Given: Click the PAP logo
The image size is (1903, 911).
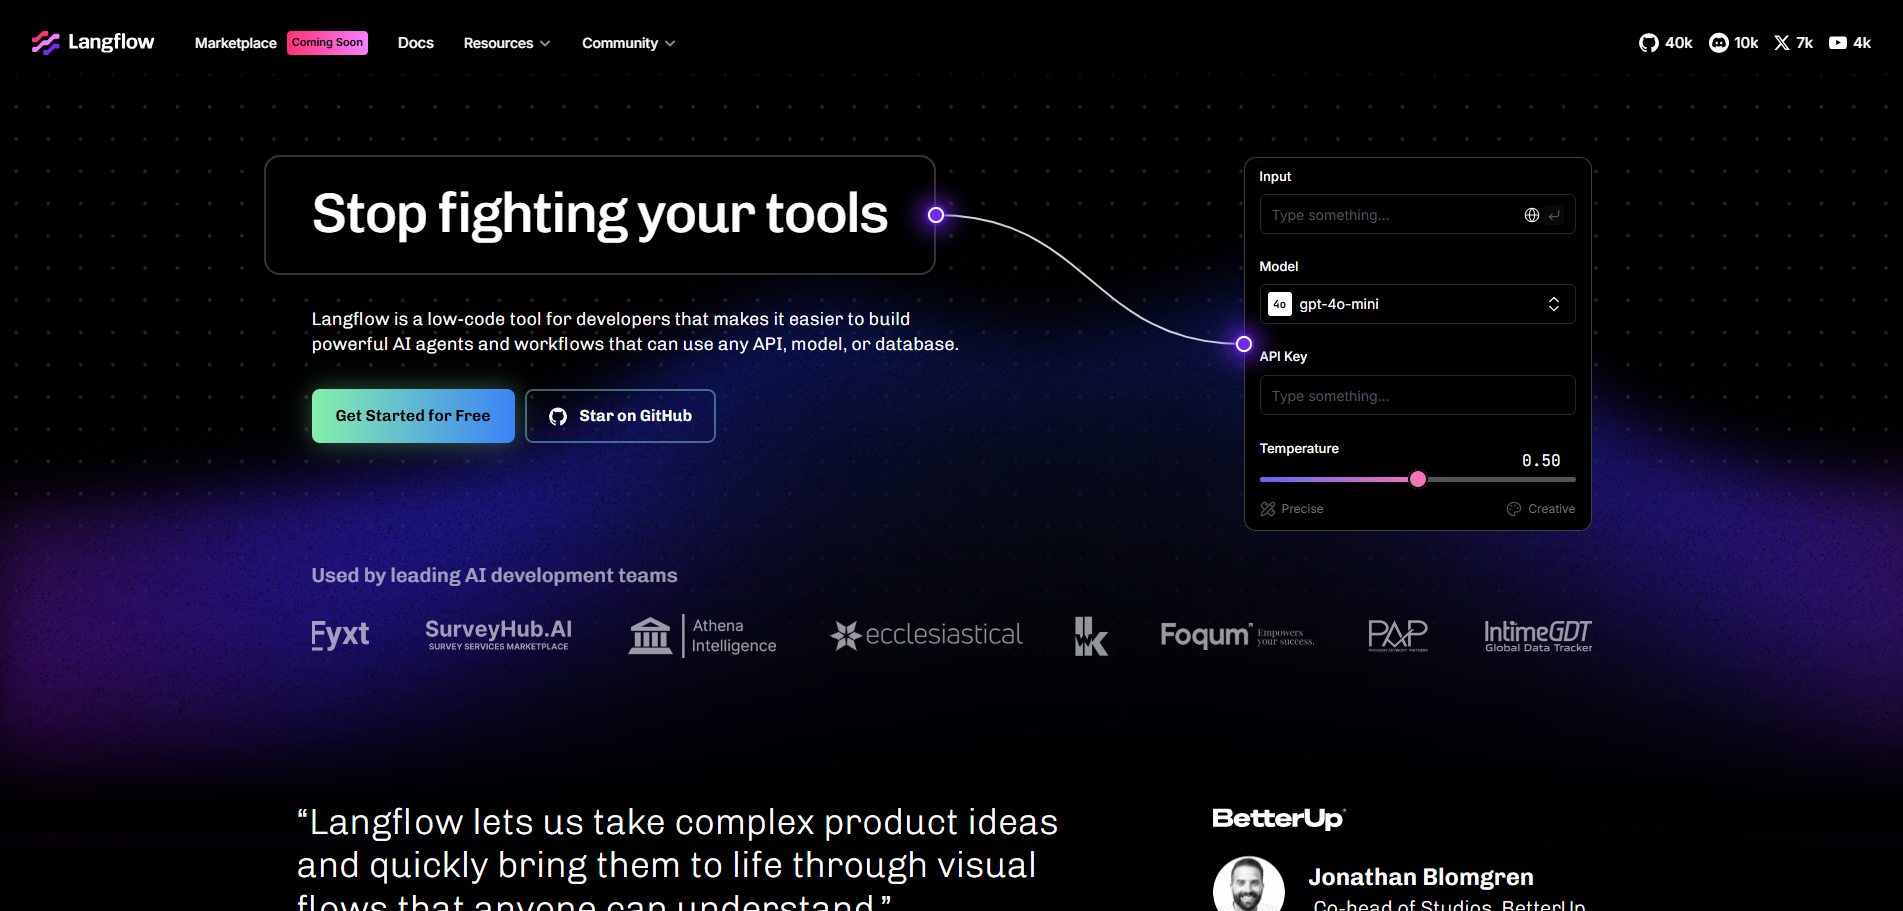Looking at the screenshot, I should pyautogui.click(x=1398, y=635).
